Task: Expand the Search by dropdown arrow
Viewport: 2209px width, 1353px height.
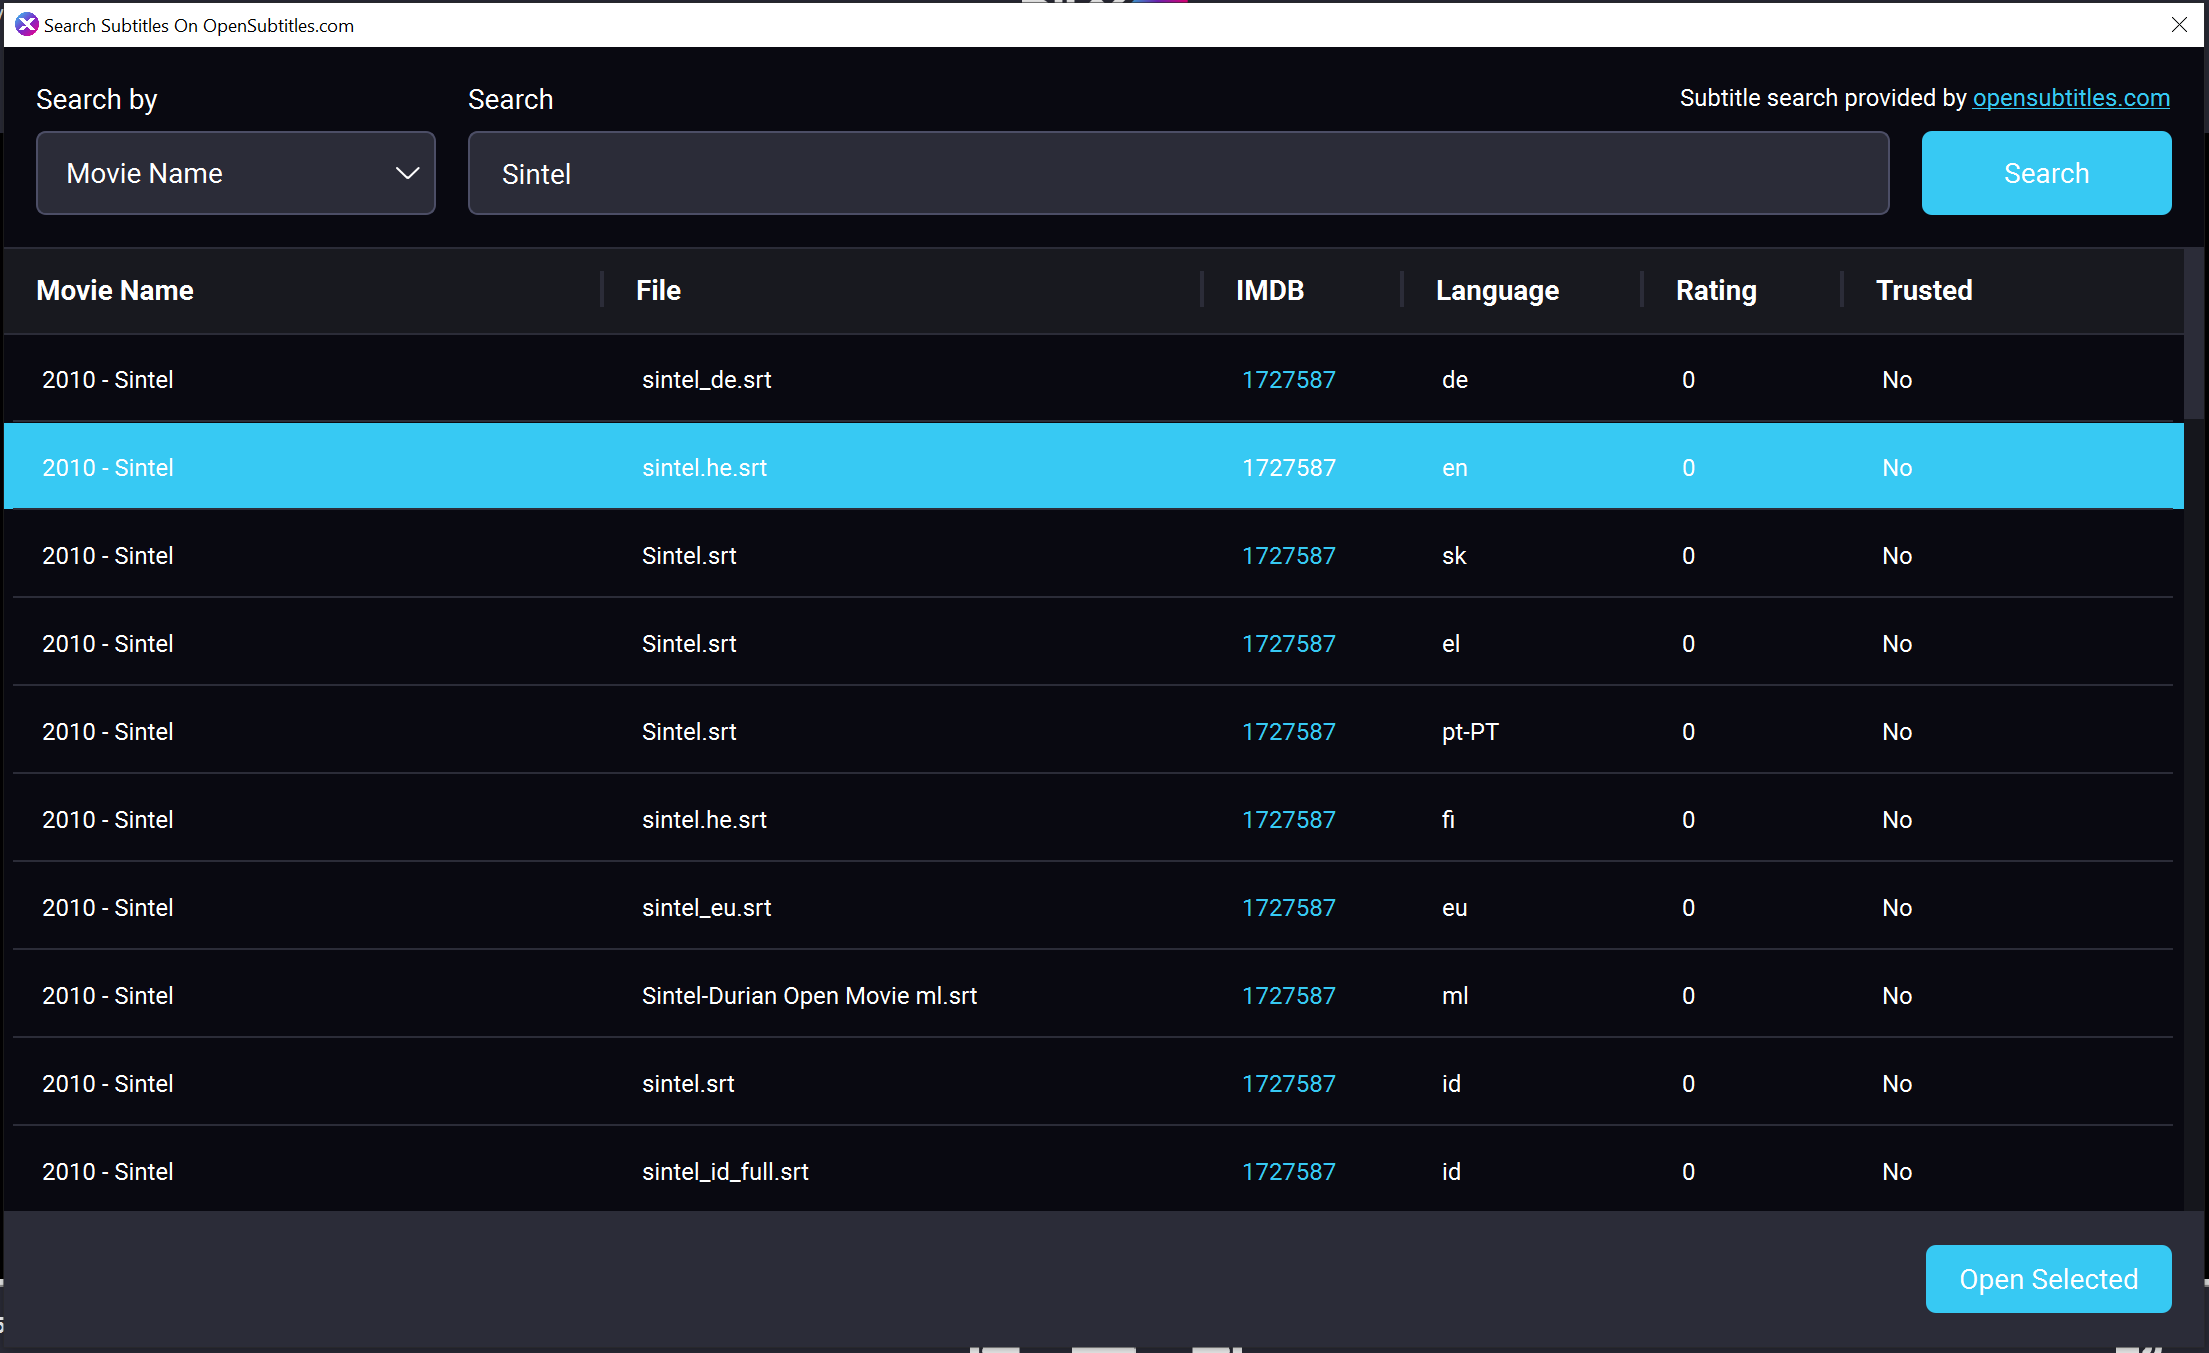Action: pyautogui.click(x=406, y=173)
